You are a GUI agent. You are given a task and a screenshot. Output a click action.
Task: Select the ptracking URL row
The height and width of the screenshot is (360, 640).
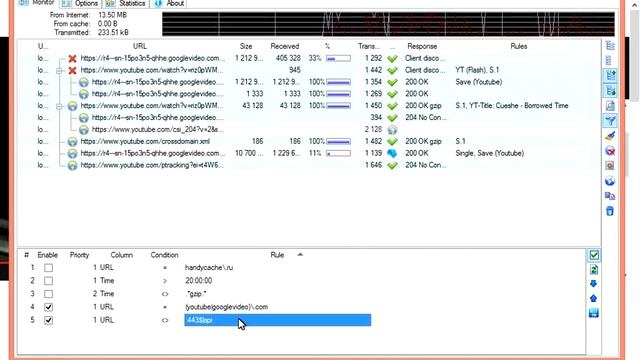pyautogui.click(x=152, y=165)
